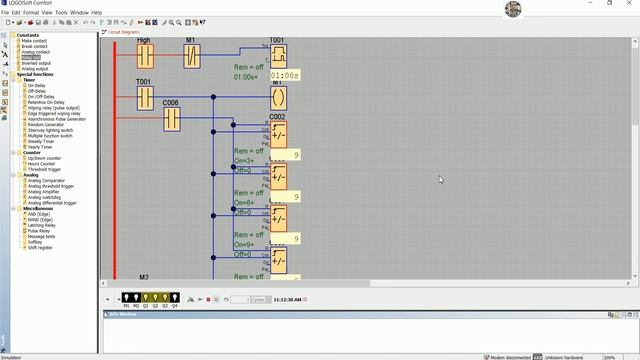The height and width of the screenshot is (360, 640).
Task: Toggle the M1 flag lamp in simulation bar
Action: point(126,298)
